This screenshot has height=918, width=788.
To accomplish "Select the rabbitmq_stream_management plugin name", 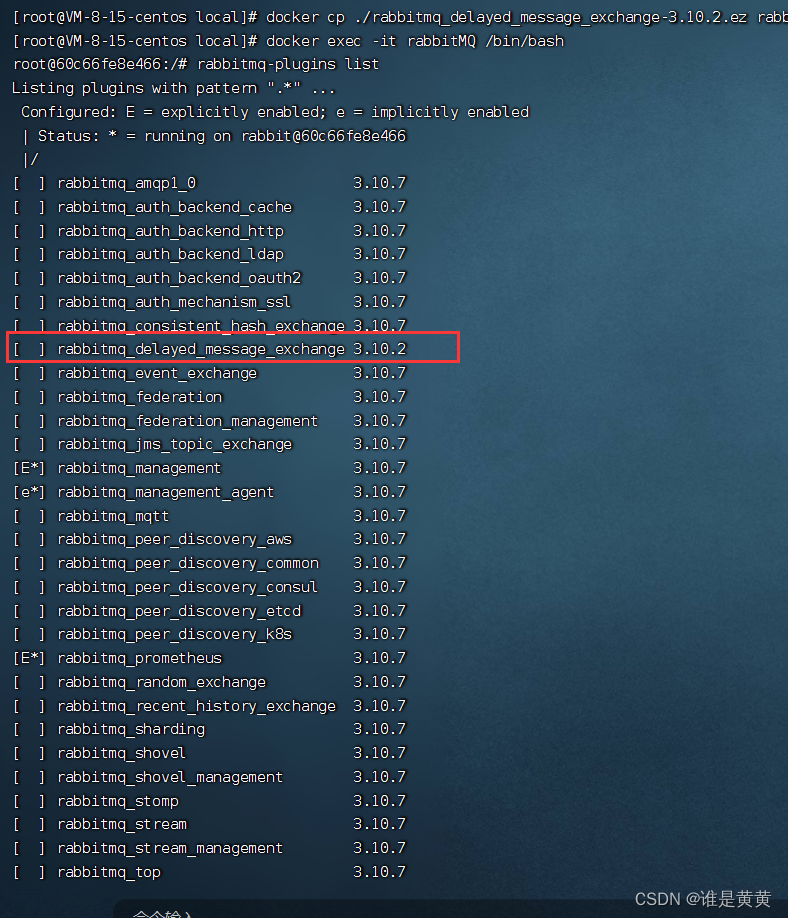I will point(170,848).
